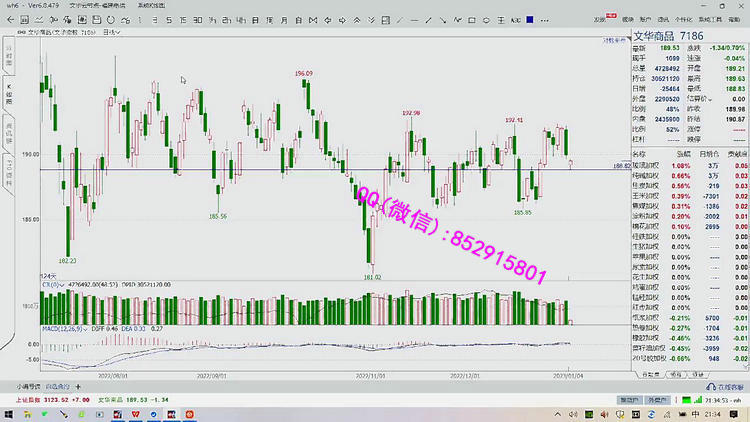Expand the 日线 period dropdown
The image size is (750, 422).
tap(111, 32)
